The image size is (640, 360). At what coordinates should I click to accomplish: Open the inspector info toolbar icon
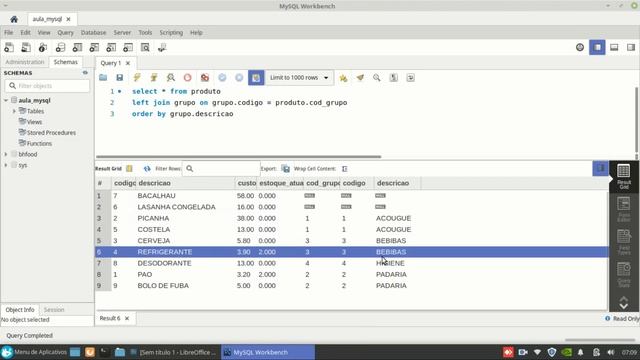click(43, 47)
